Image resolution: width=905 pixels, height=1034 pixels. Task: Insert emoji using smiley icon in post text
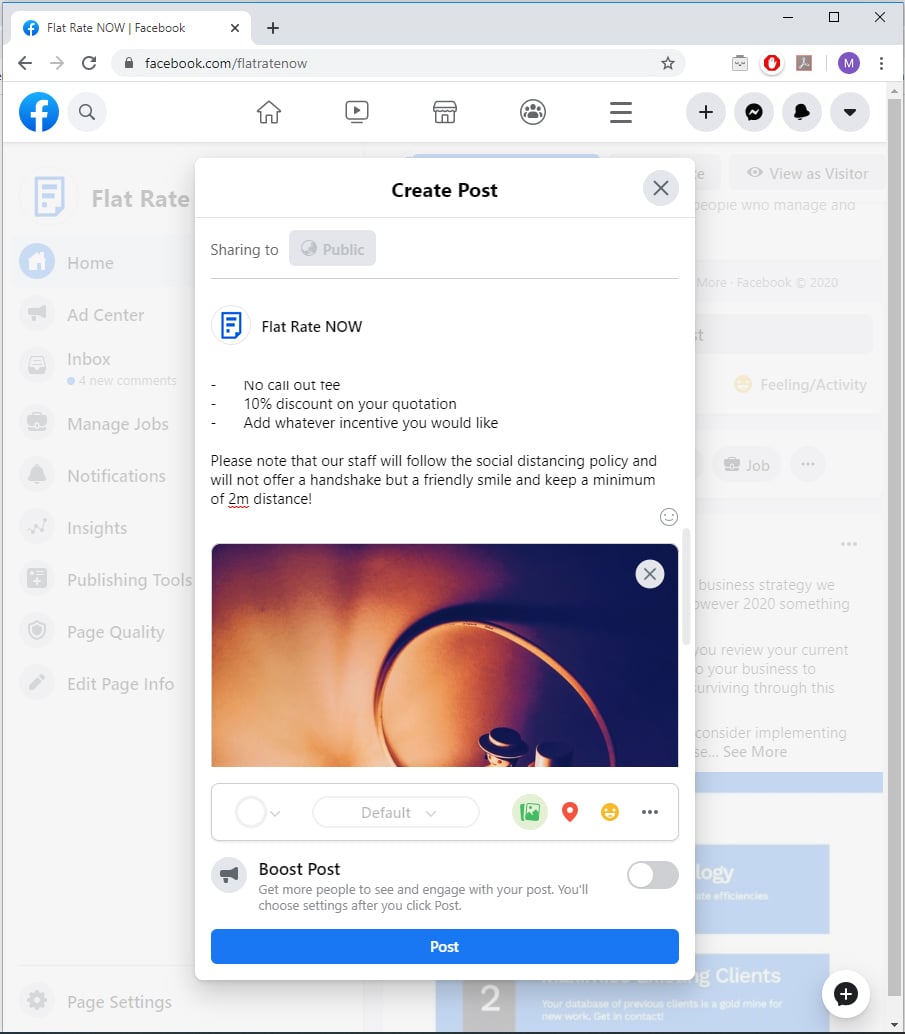[669, 517]
